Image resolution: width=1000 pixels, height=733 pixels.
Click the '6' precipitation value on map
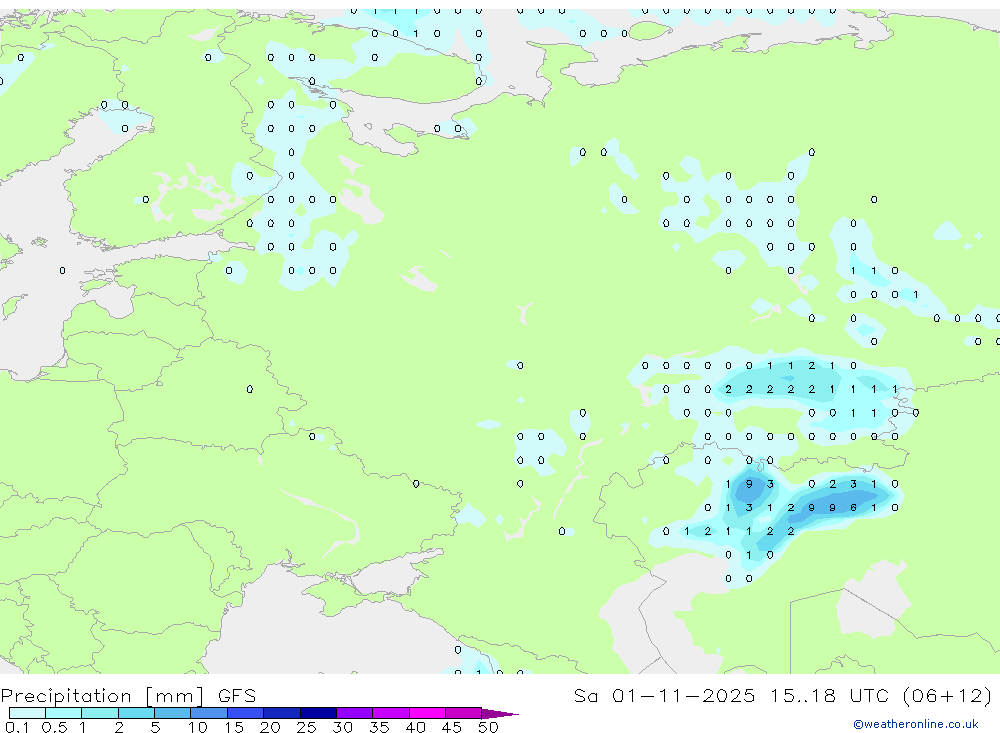click(x=853, y=508)
